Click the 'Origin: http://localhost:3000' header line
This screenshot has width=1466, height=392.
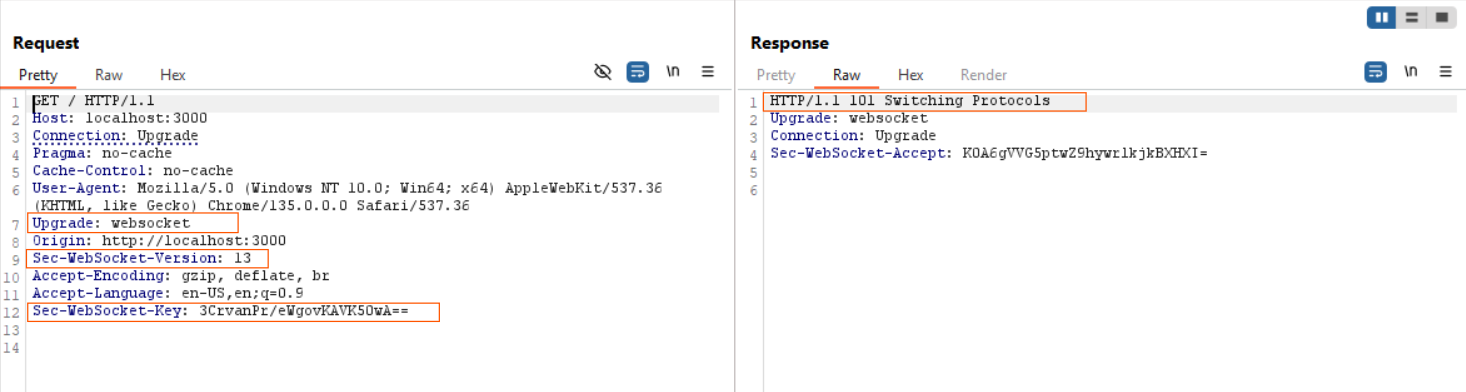pyautogui.click(x=159, y=241)
